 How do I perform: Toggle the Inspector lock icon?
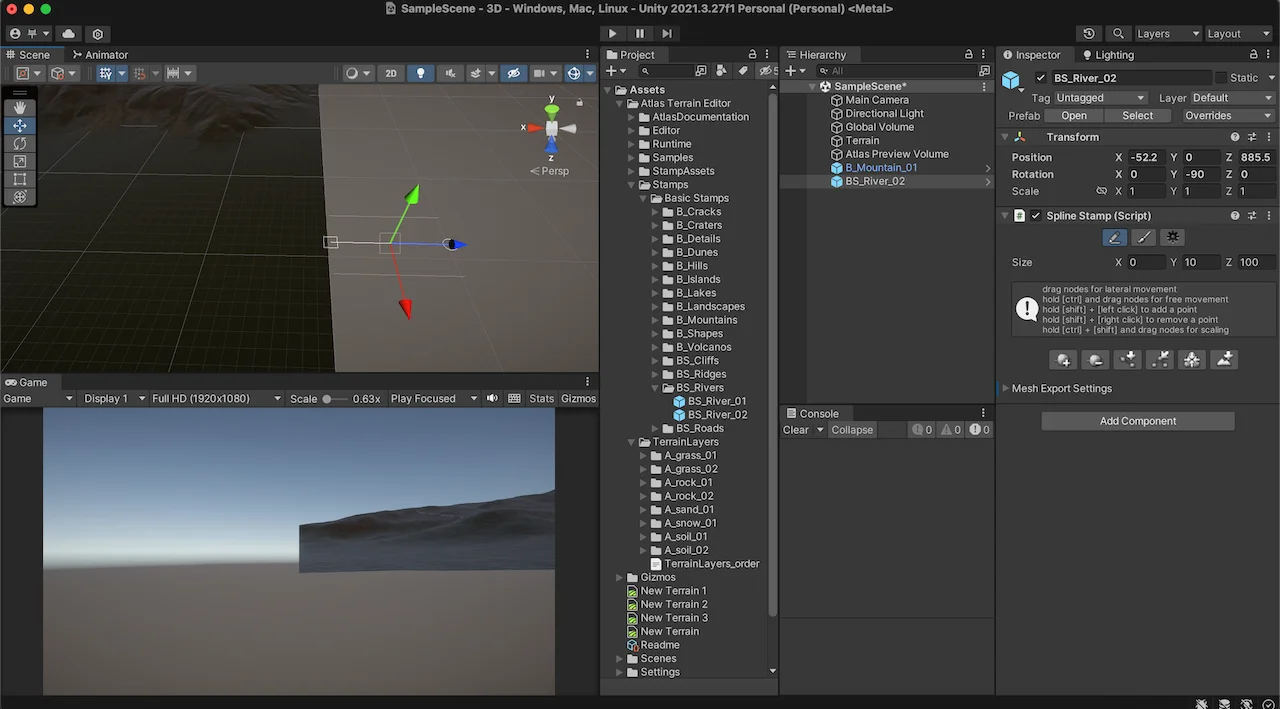tap(1255, 55)
